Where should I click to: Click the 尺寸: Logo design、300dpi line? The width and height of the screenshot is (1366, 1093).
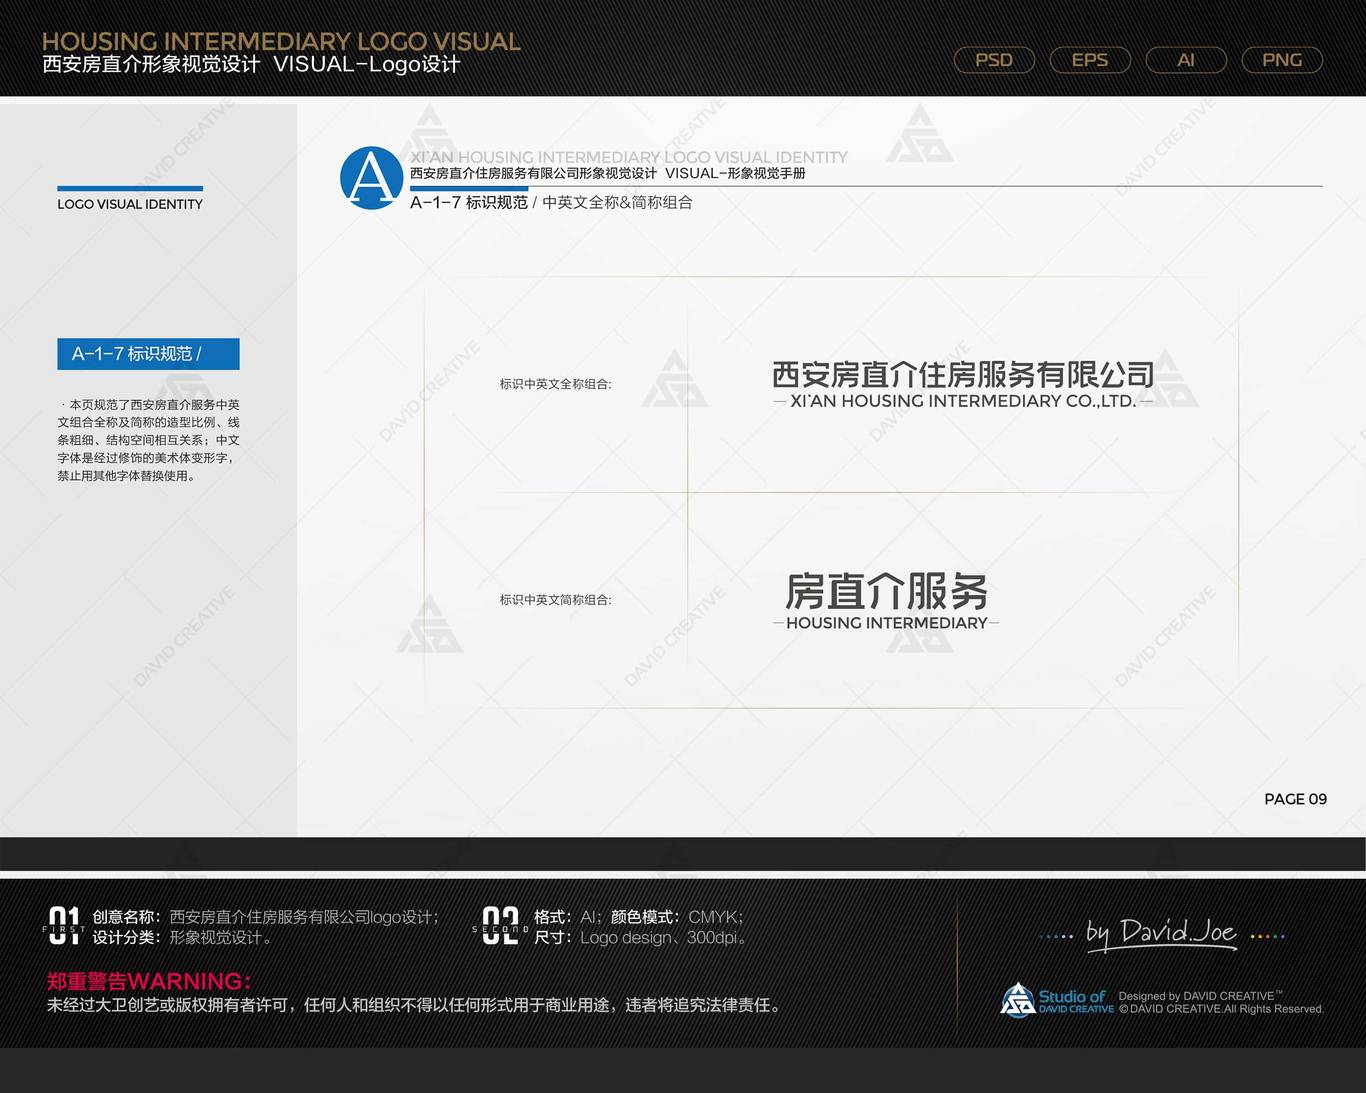pyautogui.click(x=641, y=938)
